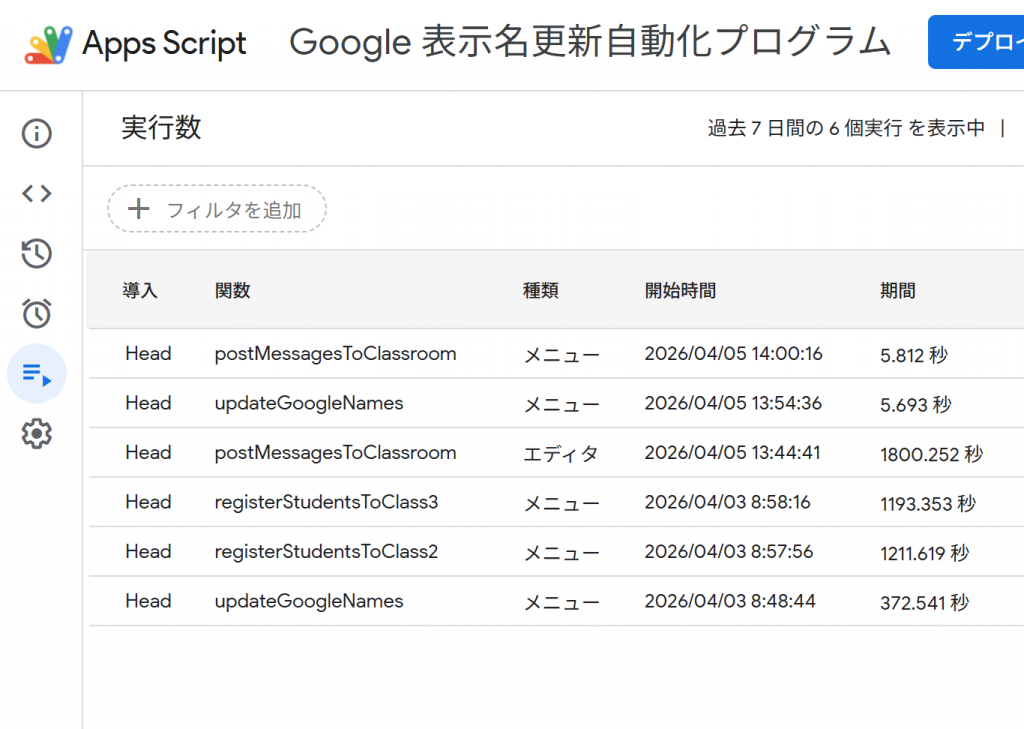Open Project Settings gear icon
Screen dimensions: 1024x729
click(x=37, y=434)
